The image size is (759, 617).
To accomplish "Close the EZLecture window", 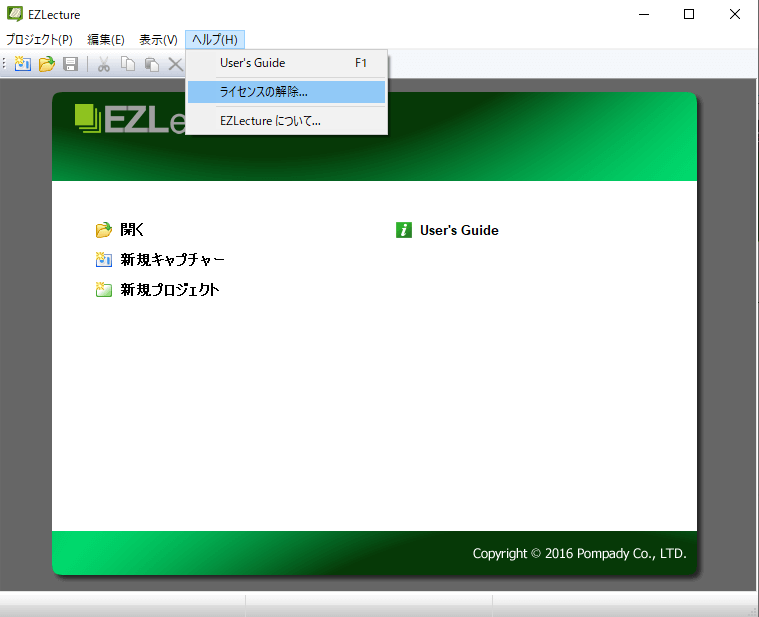I will tap(734, 15).
